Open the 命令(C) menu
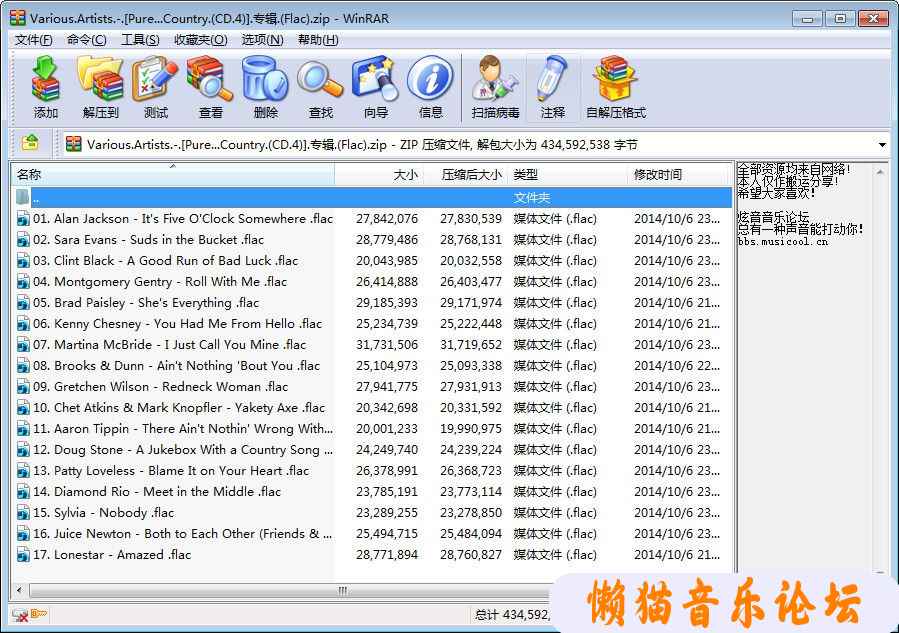 pyautogui.click(x=87, y=40)
